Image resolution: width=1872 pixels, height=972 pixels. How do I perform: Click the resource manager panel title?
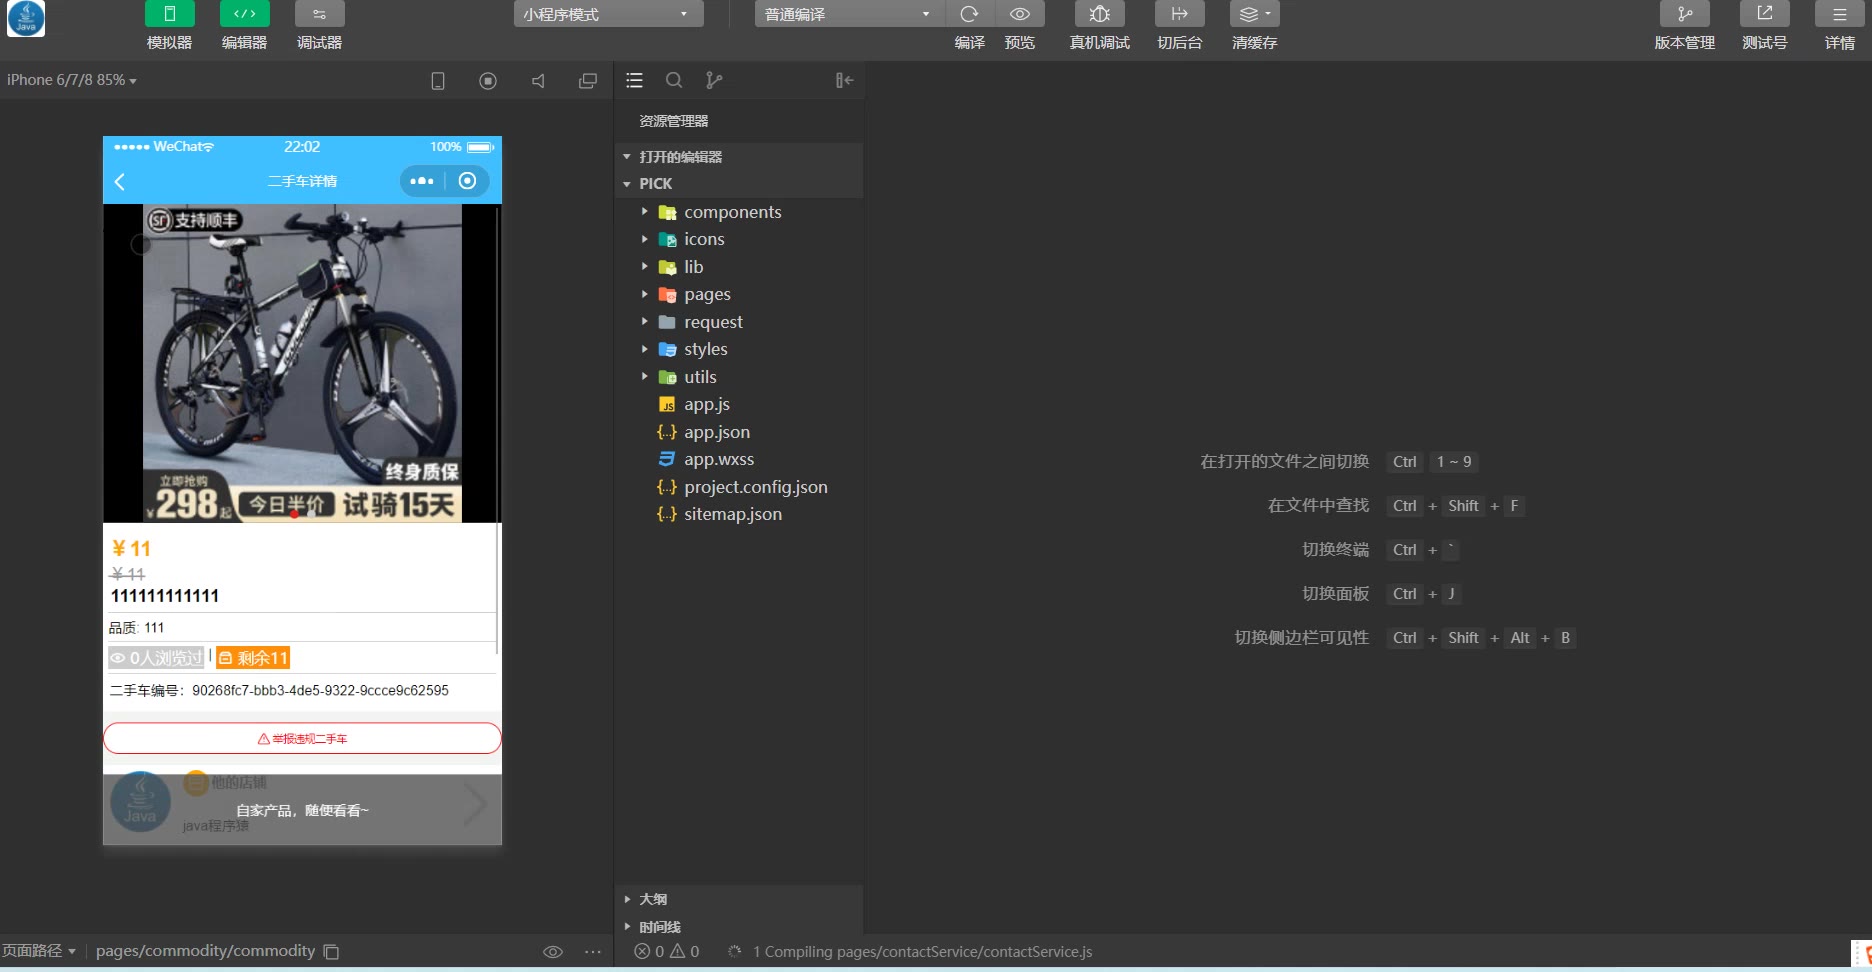pyautogui.click(x=674, y=121)
